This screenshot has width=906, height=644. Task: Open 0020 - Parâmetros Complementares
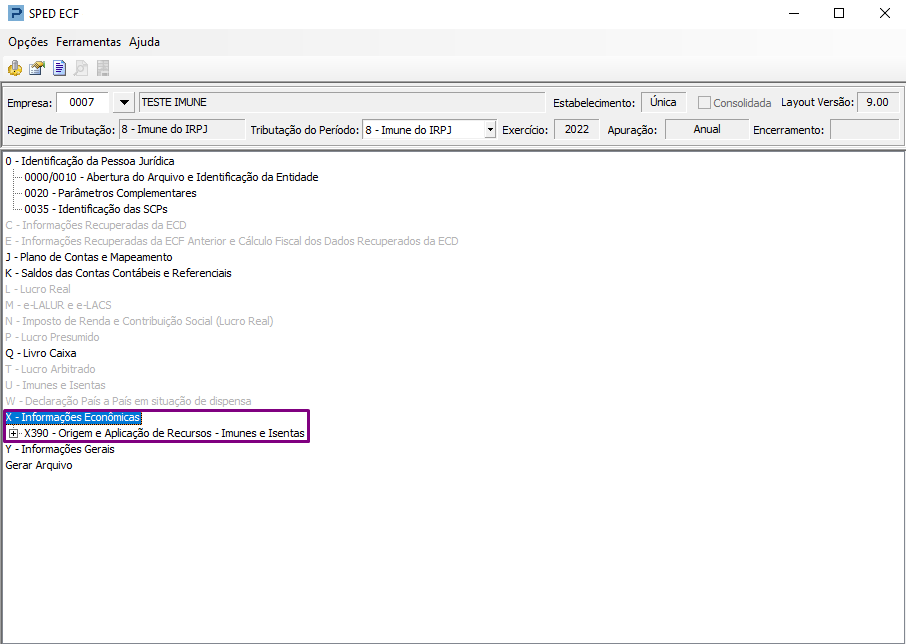click(110, 193)
